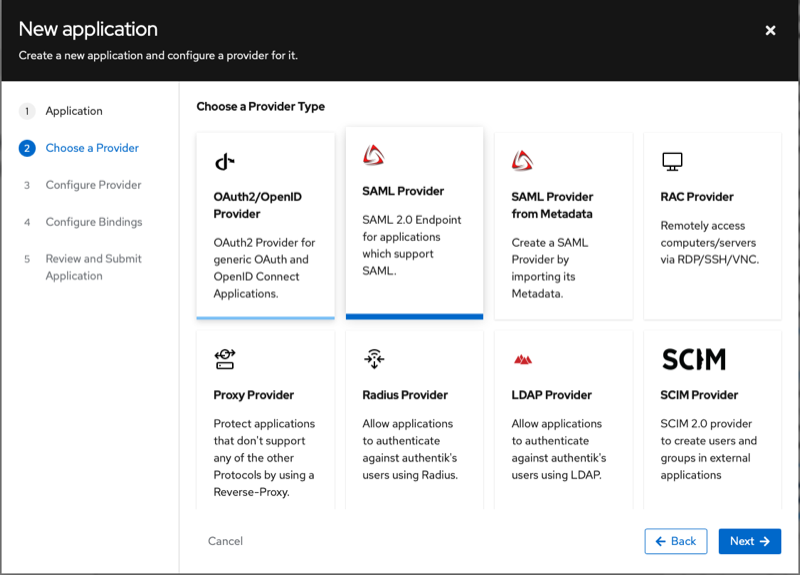The width and height of the screenshot is (800, 575).
Task: Click the OpenID logo icon
Action: point(224,162)
